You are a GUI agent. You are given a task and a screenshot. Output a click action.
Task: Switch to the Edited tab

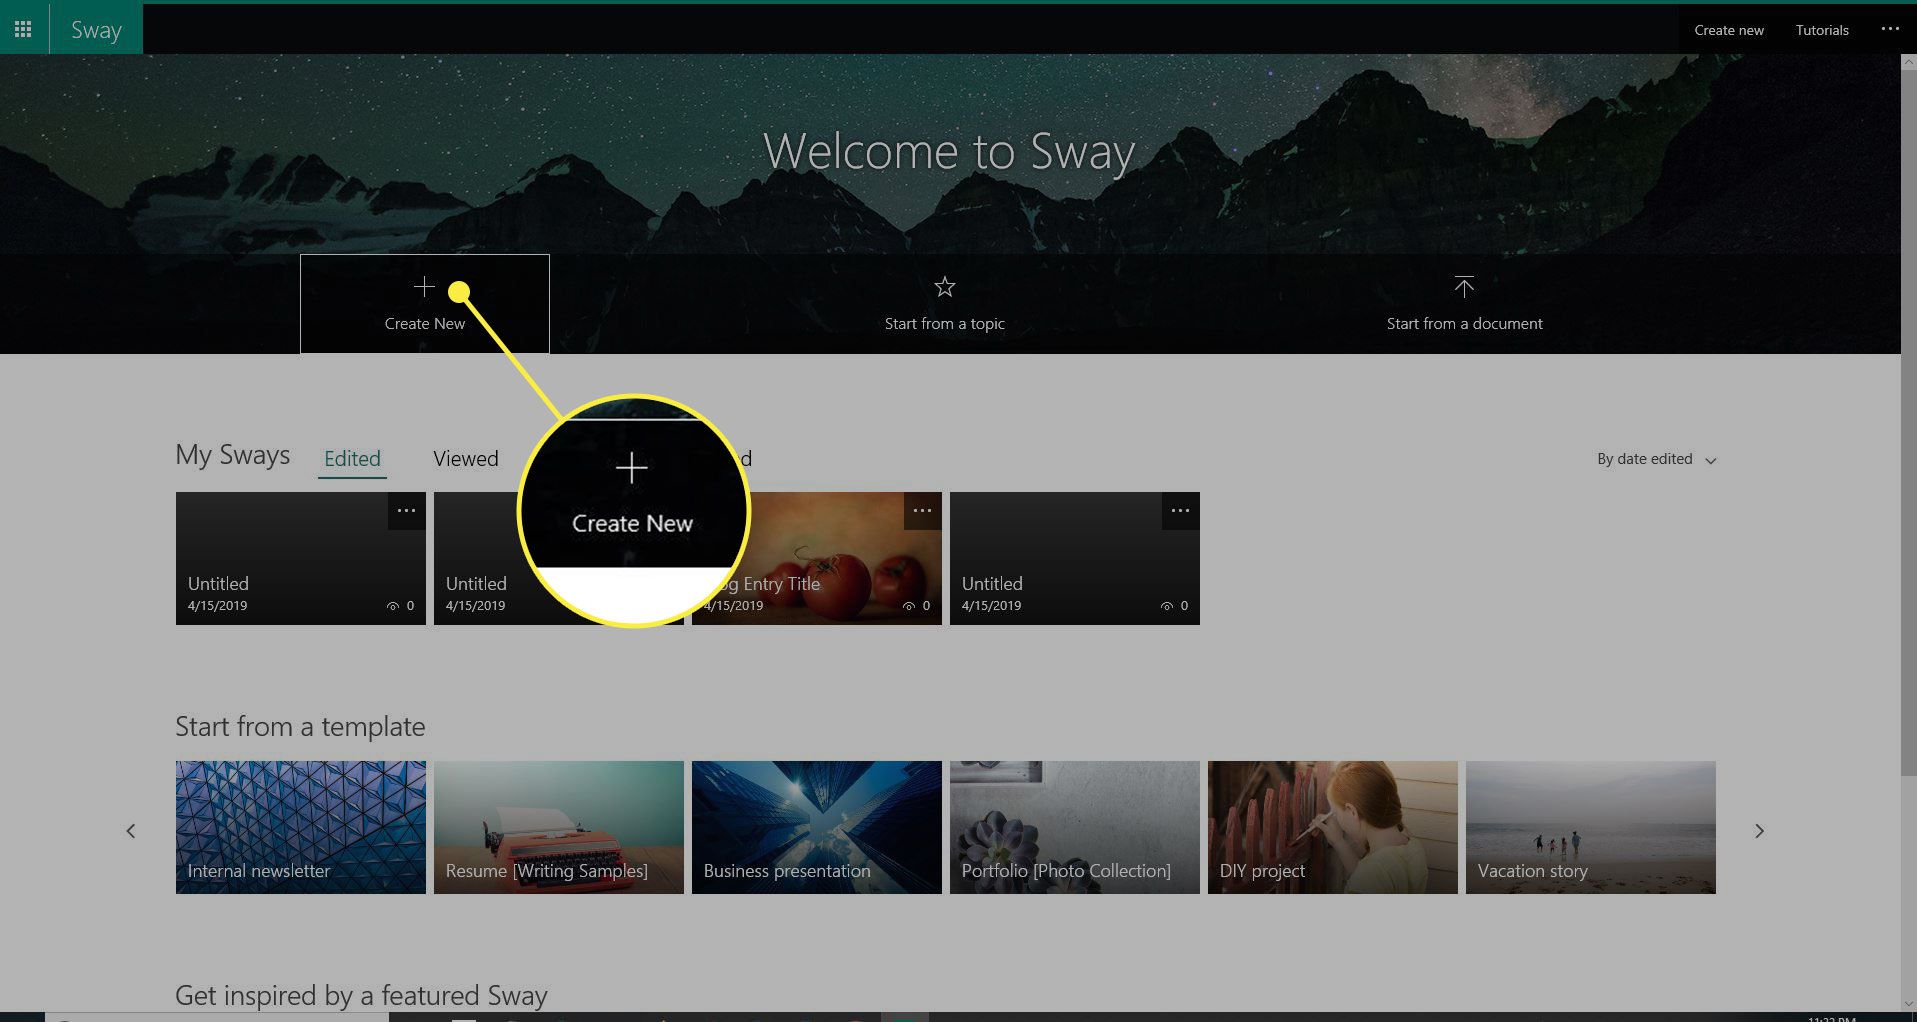tap(352, 459)
